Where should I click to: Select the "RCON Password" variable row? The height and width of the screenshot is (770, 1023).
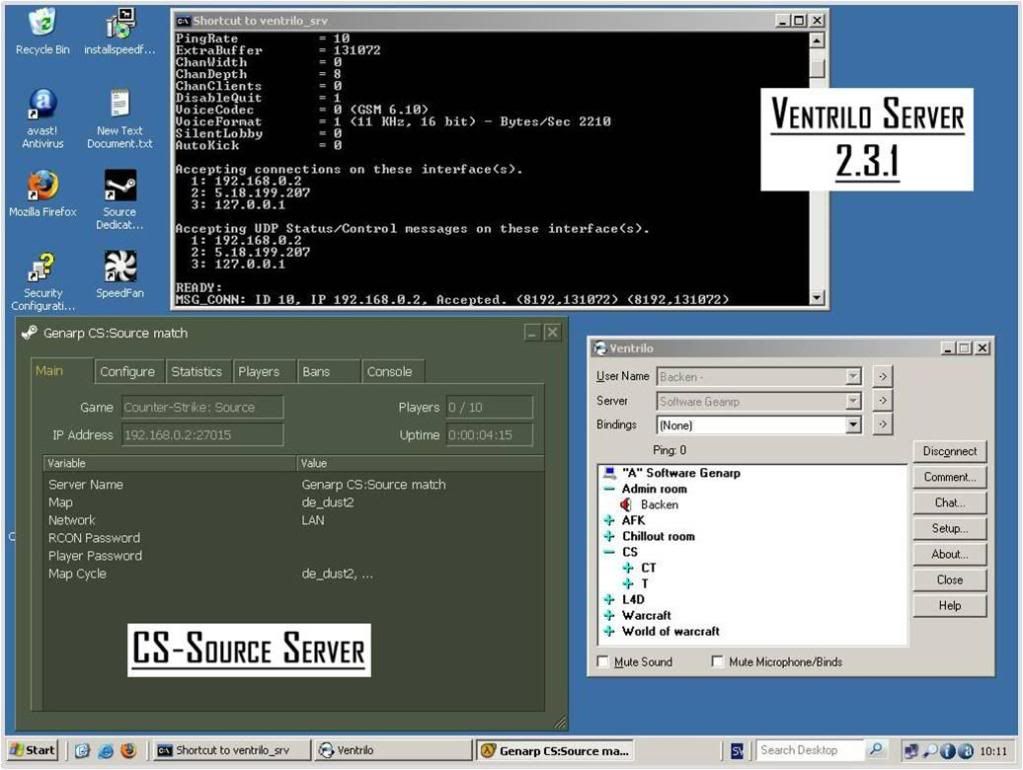(294, 538)
